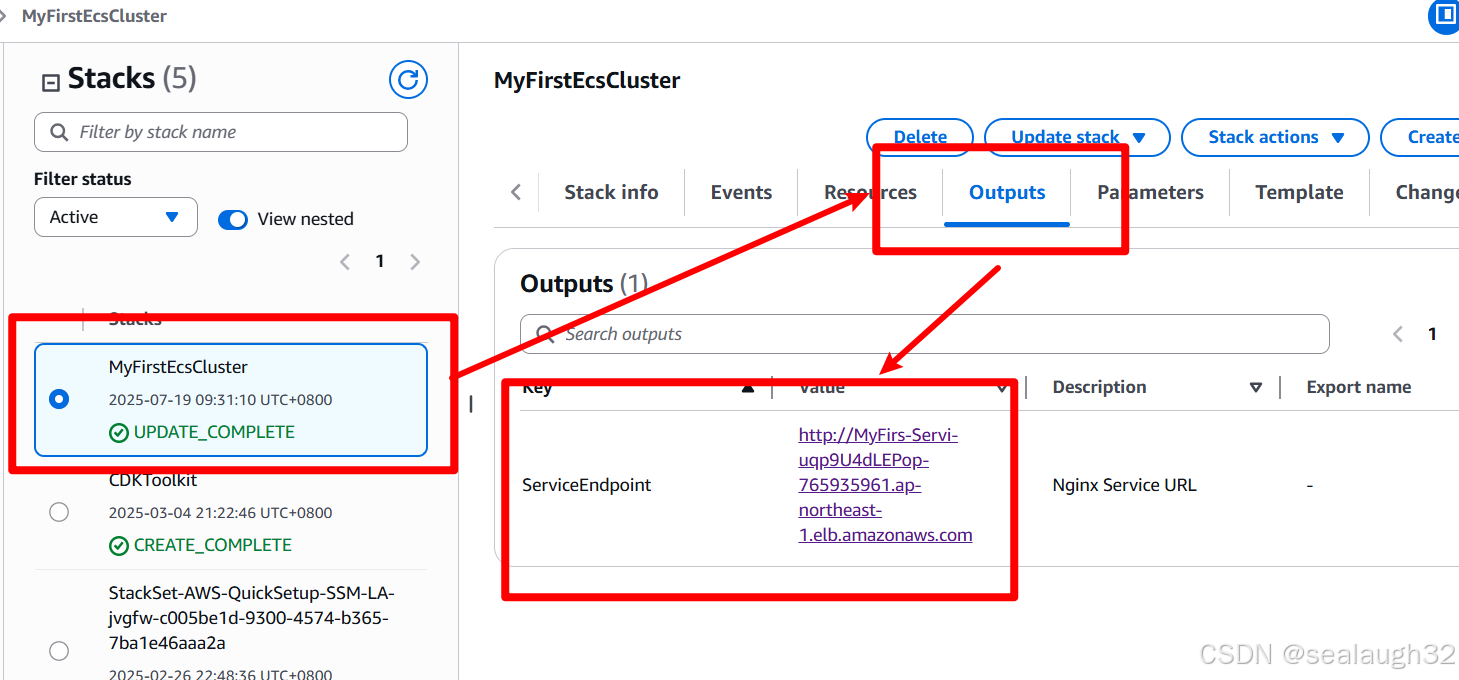
Task: Click the MyFirstEcsCluster breadcrumb at top
Action: [94, 16]
